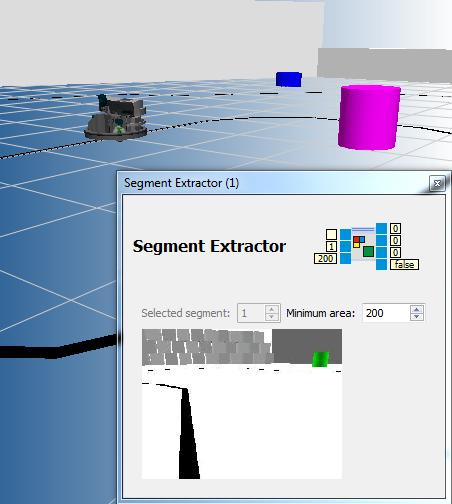The image size is (452, 504).
Task: Click the 200 input value on block
Action: (325, 259)
